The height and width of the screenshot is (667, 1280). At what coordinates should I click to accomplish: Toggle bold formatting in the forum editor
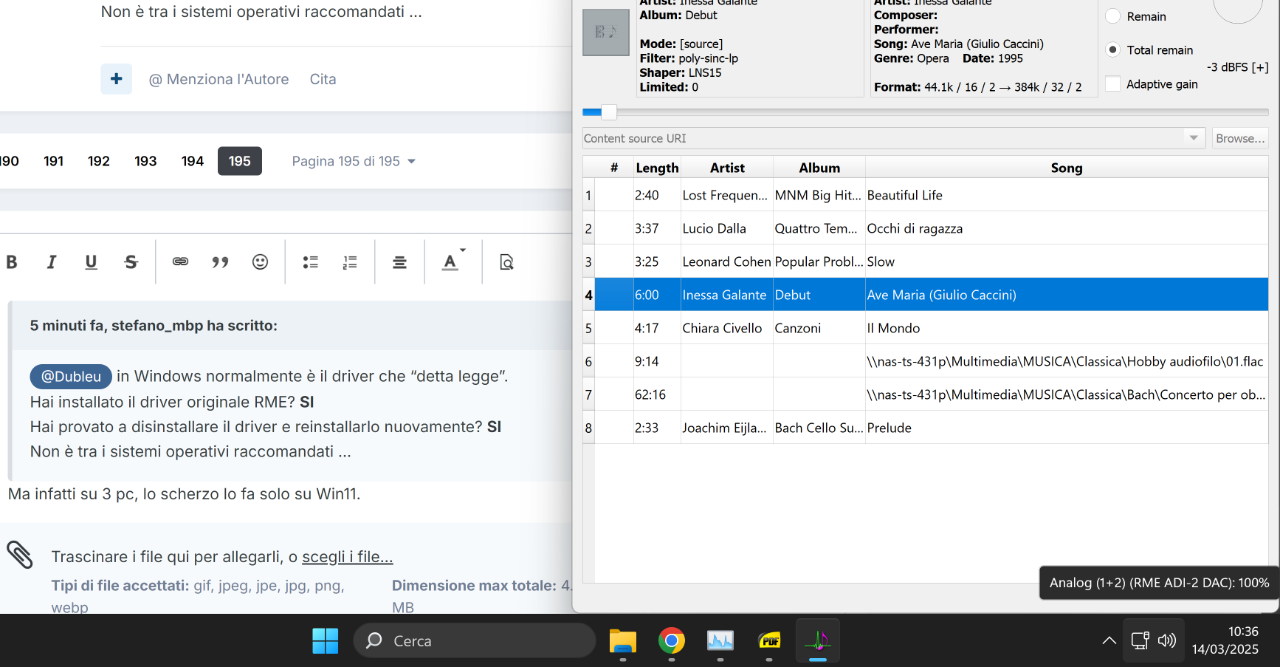[12, 262]
